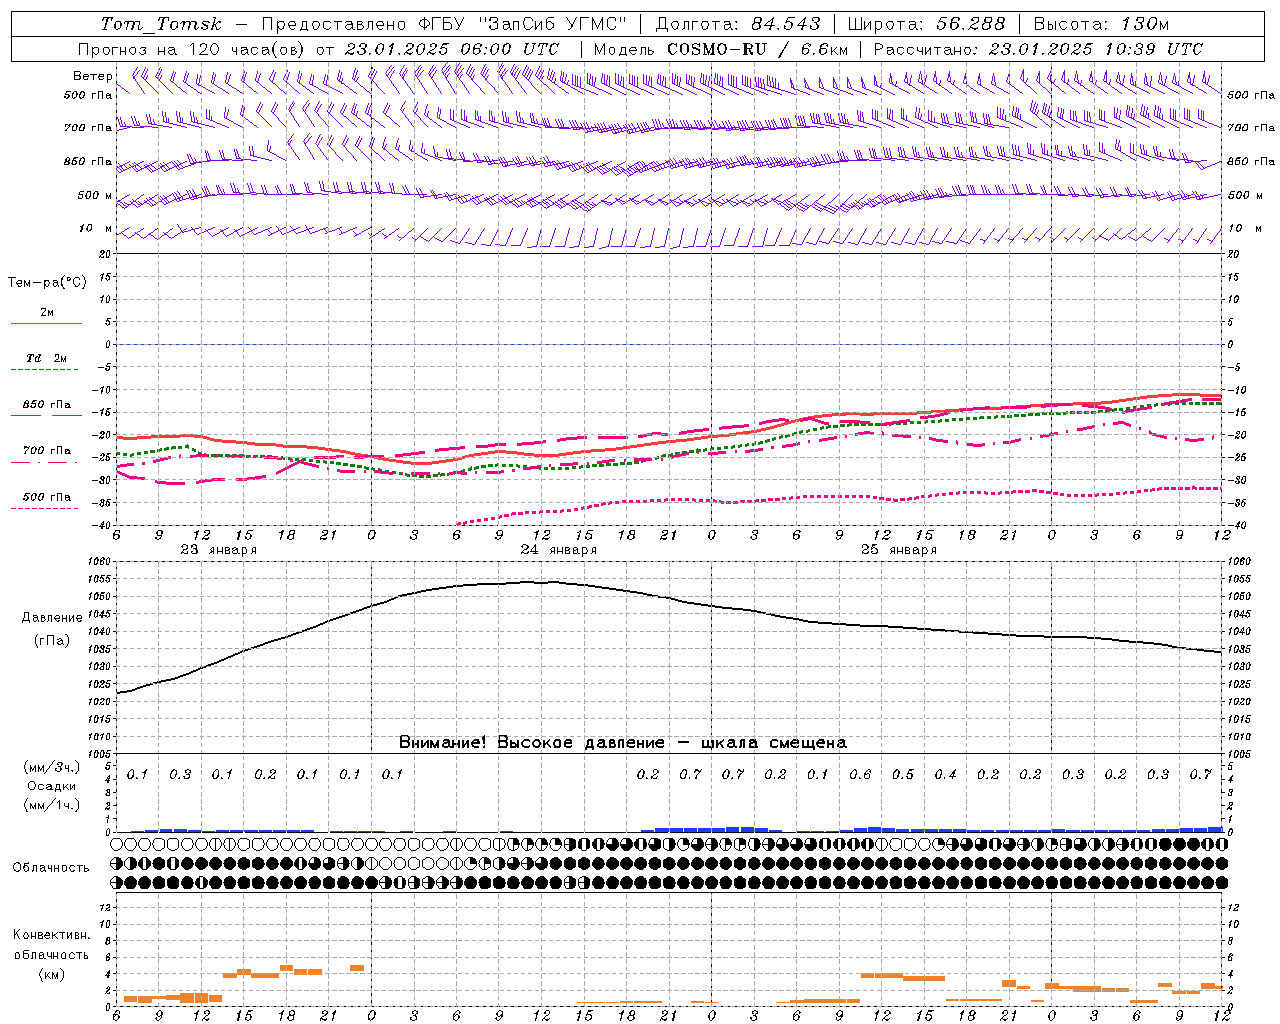Click the 0.5 precipitation value
This screenshot has height=1024, width=1280.
click(903, 774)
